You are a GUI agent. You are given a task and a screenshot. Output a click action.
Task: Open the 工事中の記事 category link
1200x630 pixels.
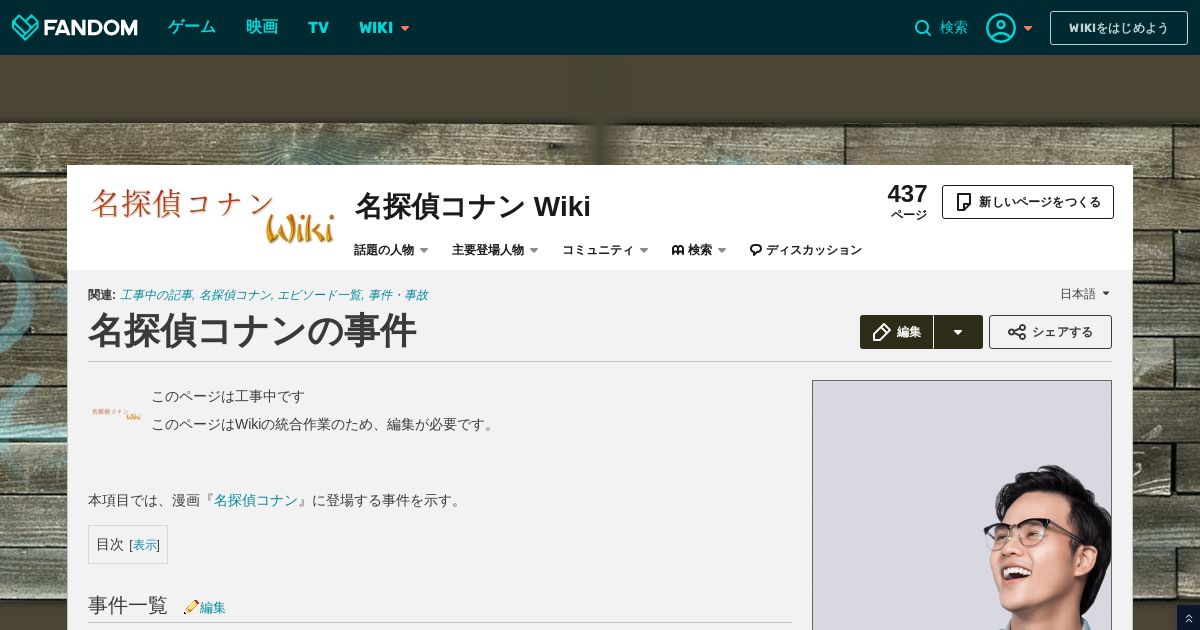157,295
